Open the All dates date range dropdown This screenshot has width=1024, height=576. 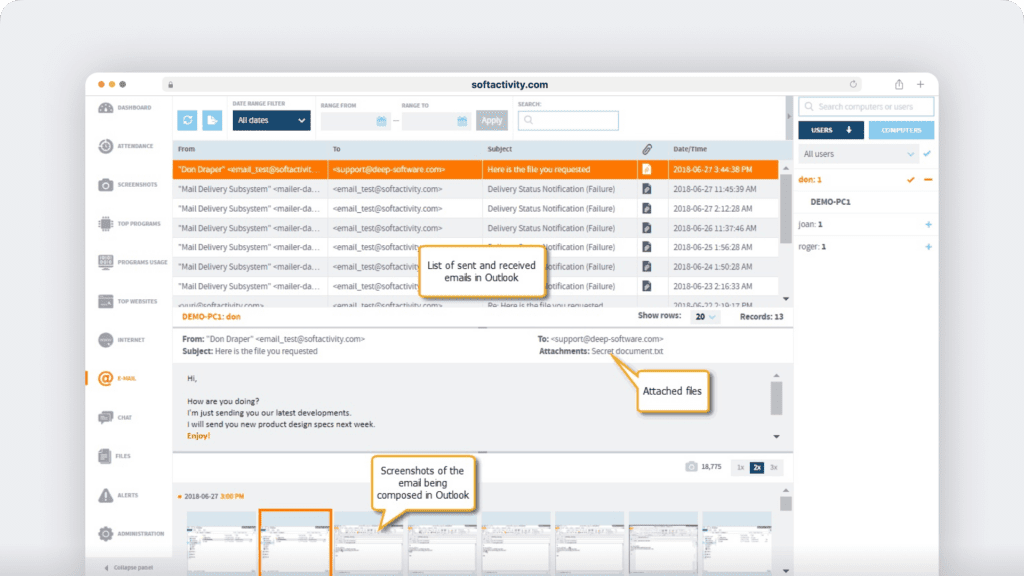click(x=272, y=119)
